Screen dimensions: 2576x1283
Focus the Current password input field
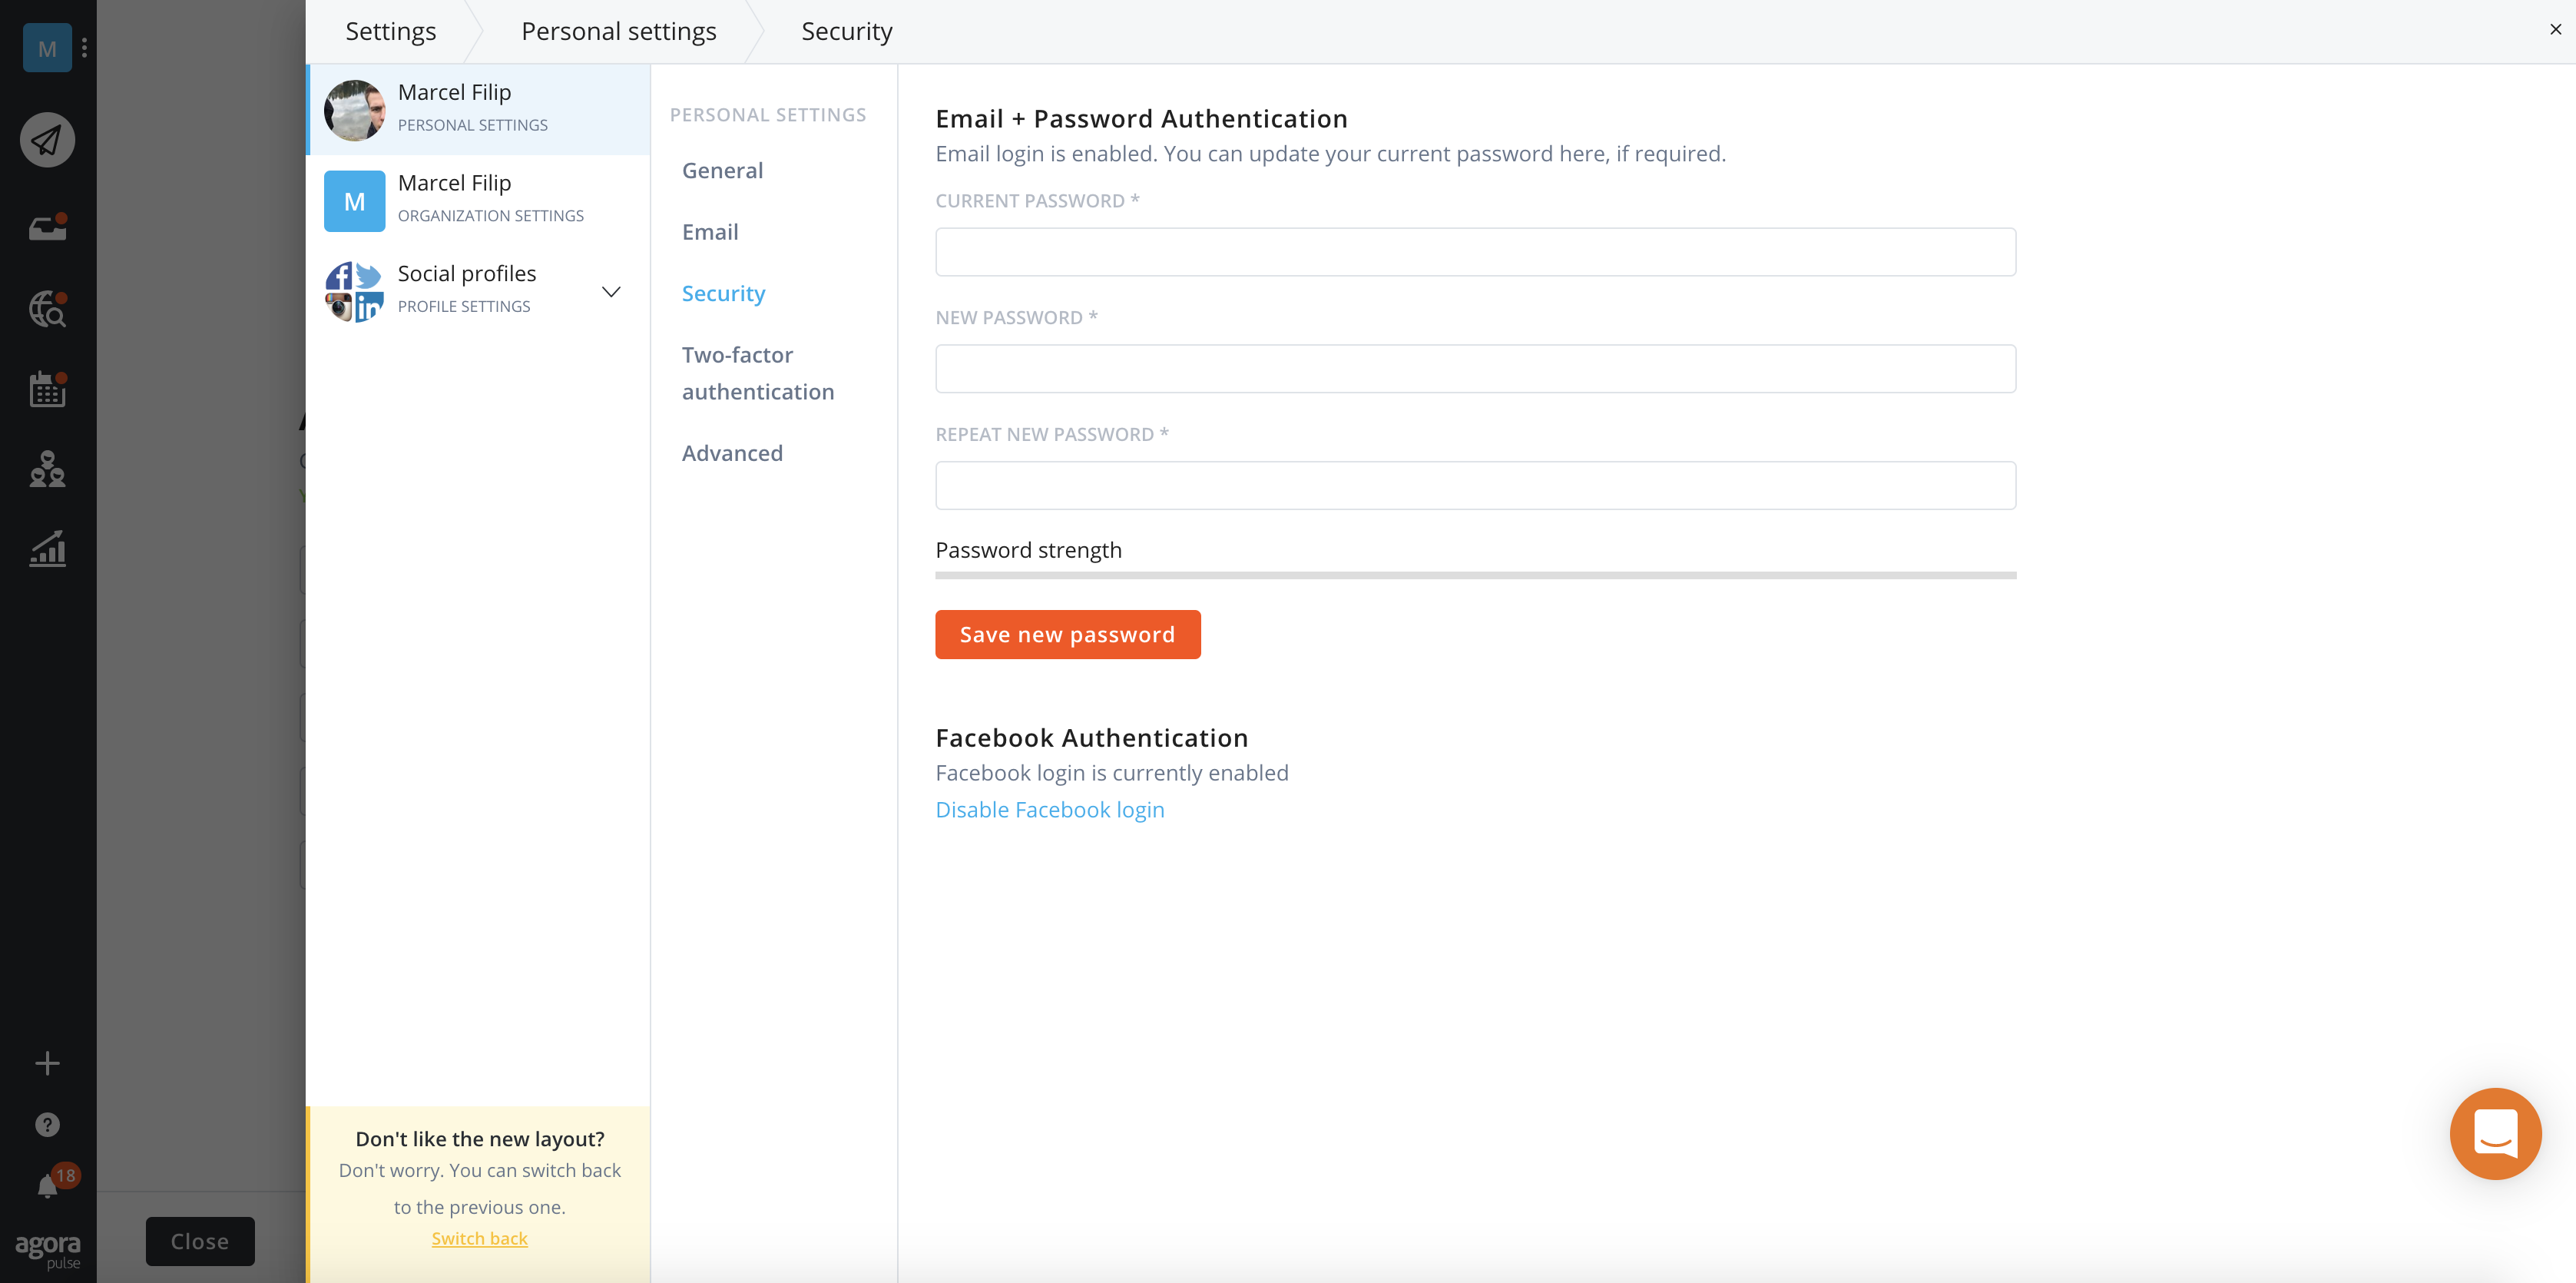(1475, 252)
